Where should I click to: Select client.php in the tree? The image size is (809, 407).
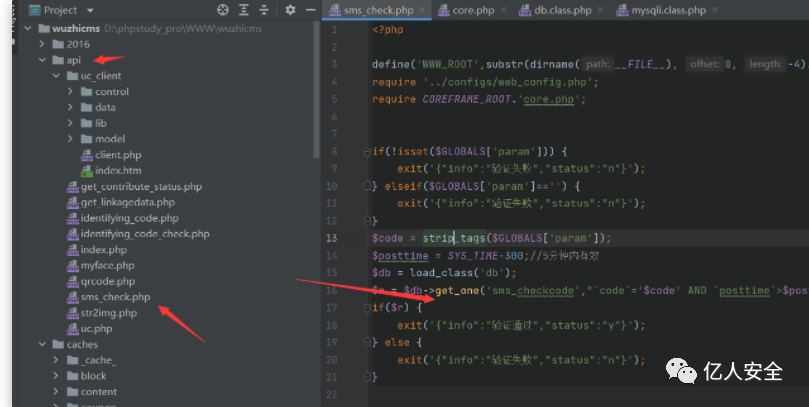tap(118, 155)
